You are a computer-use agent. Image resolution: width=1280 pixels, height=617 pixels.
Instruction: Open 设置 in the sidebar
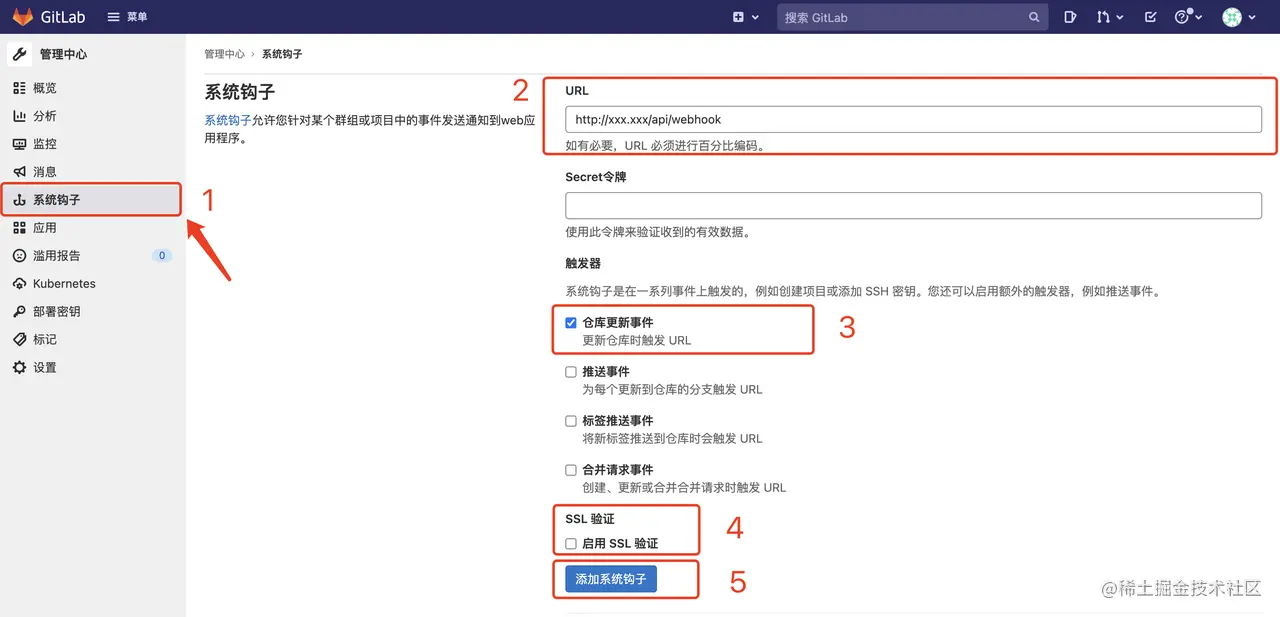[93, 368]
